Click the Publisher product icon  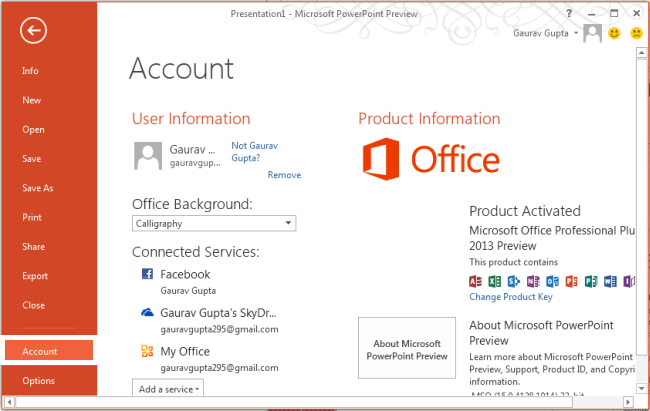click(x=591, y=281)
